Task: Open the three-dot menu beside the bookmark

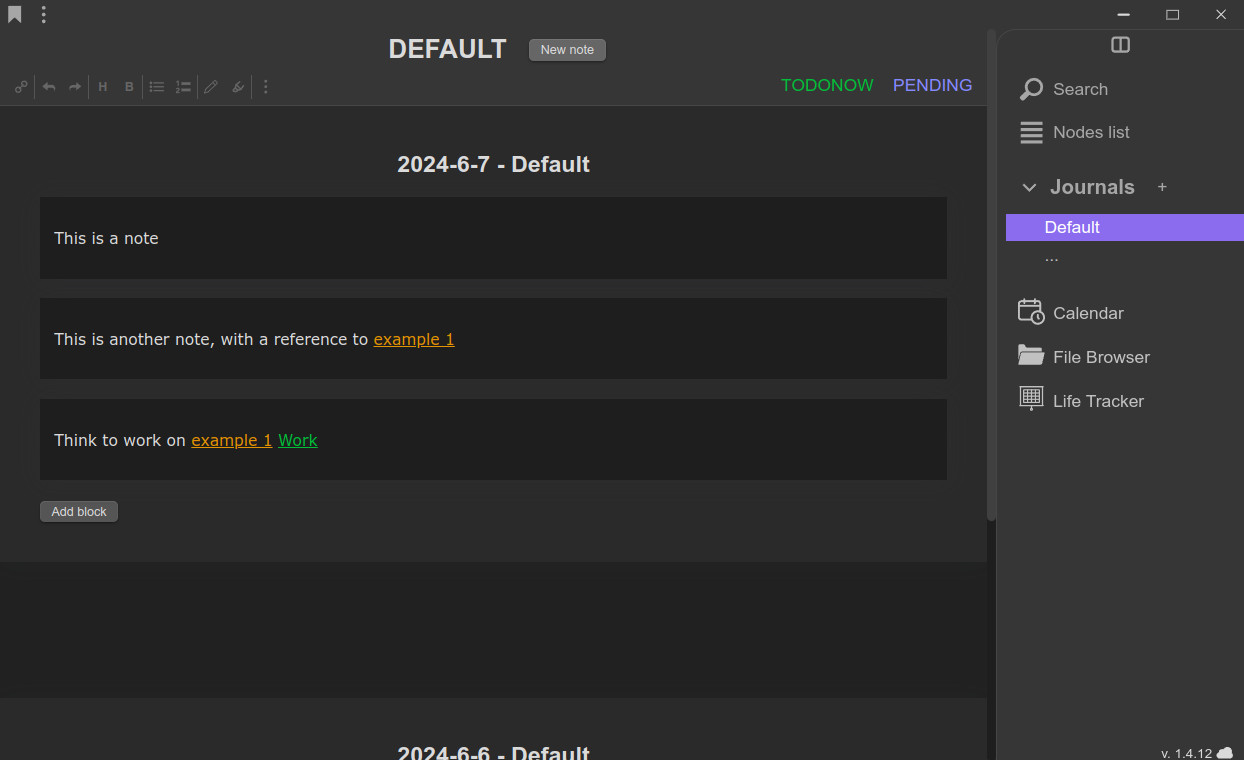Action: [x=43, y=15]
